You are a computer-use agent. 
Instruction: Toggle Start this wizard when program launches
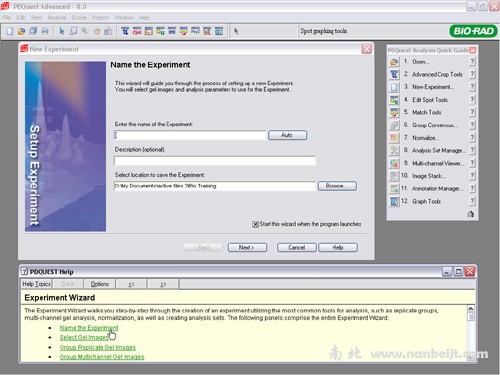pos(255,224)
